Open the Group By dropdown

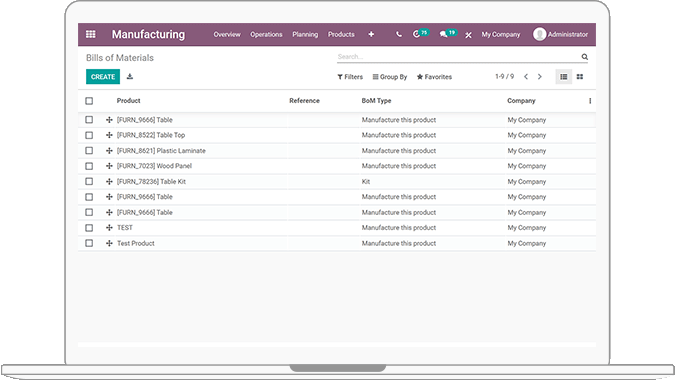click(x=390, y=77)
